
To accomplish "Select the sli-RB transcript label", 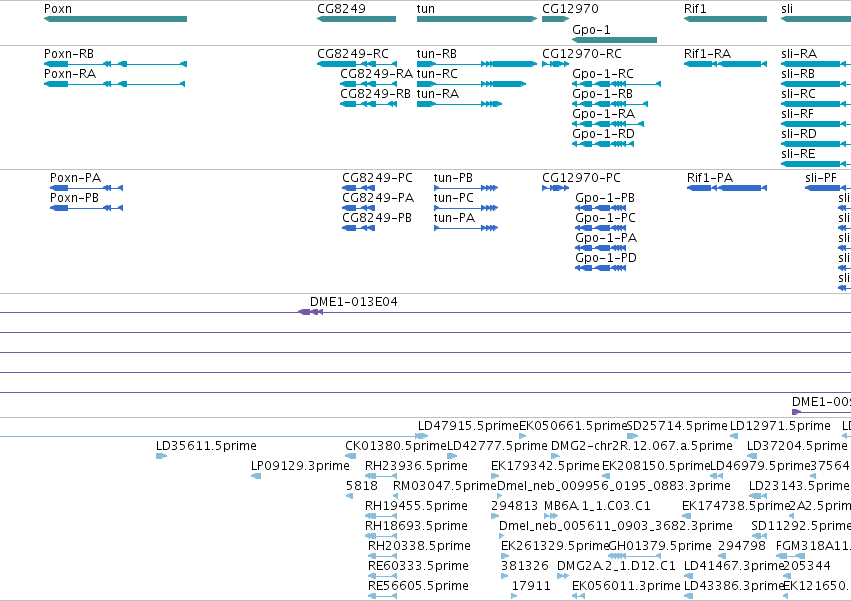I will pyautogui.click(x=798, y=74).
